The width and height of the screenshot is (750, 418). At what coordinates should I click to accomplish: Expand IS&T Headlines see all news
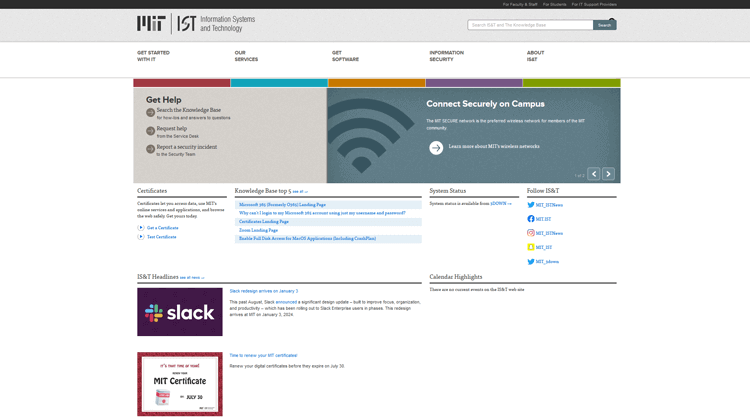[192, 278]
